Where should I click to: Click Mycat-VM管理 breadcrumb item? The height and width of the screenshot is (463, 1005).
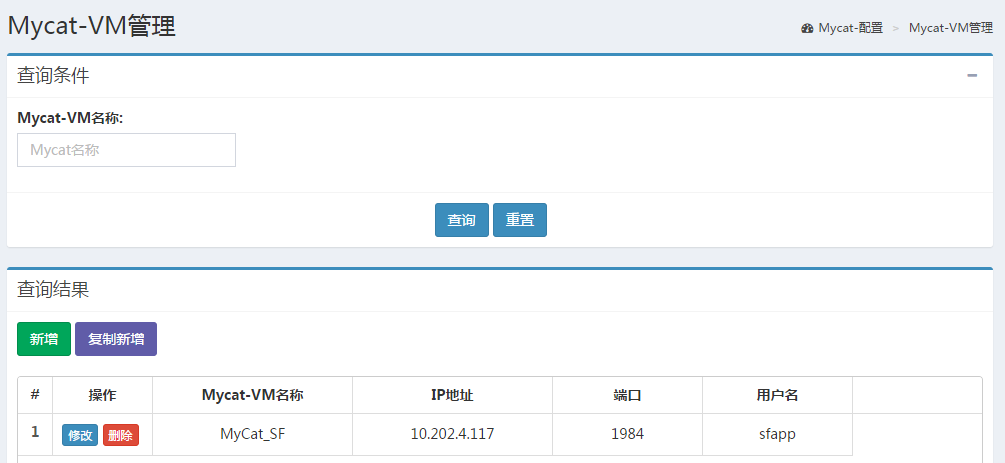[x=951, y=28]
